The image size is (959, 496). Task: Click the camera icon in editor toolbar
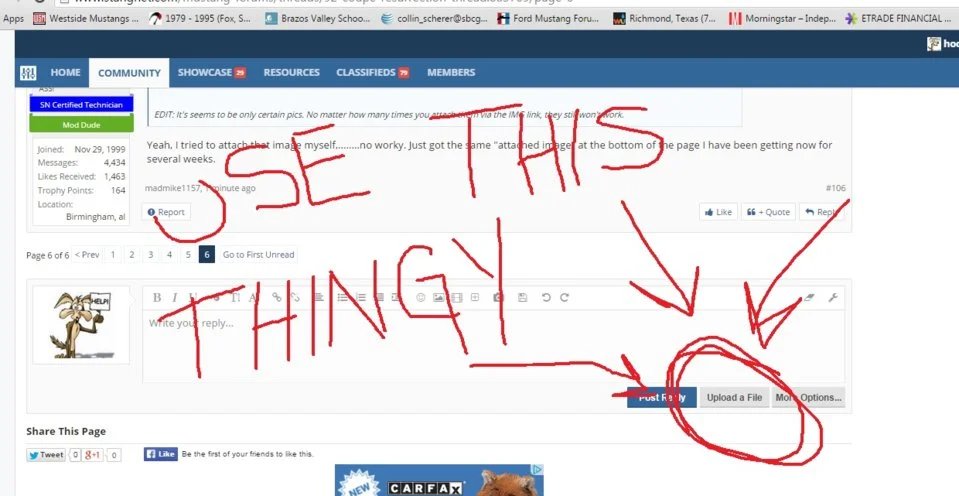[x=498, y=298]
